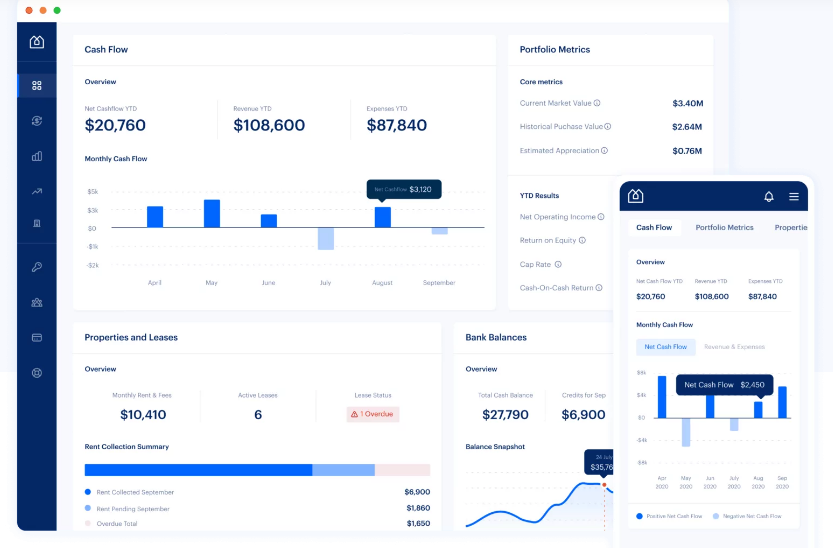Screen dimensions: 833x548
Task: Select the trending line analytics icon
Action: tap(37, 191)
